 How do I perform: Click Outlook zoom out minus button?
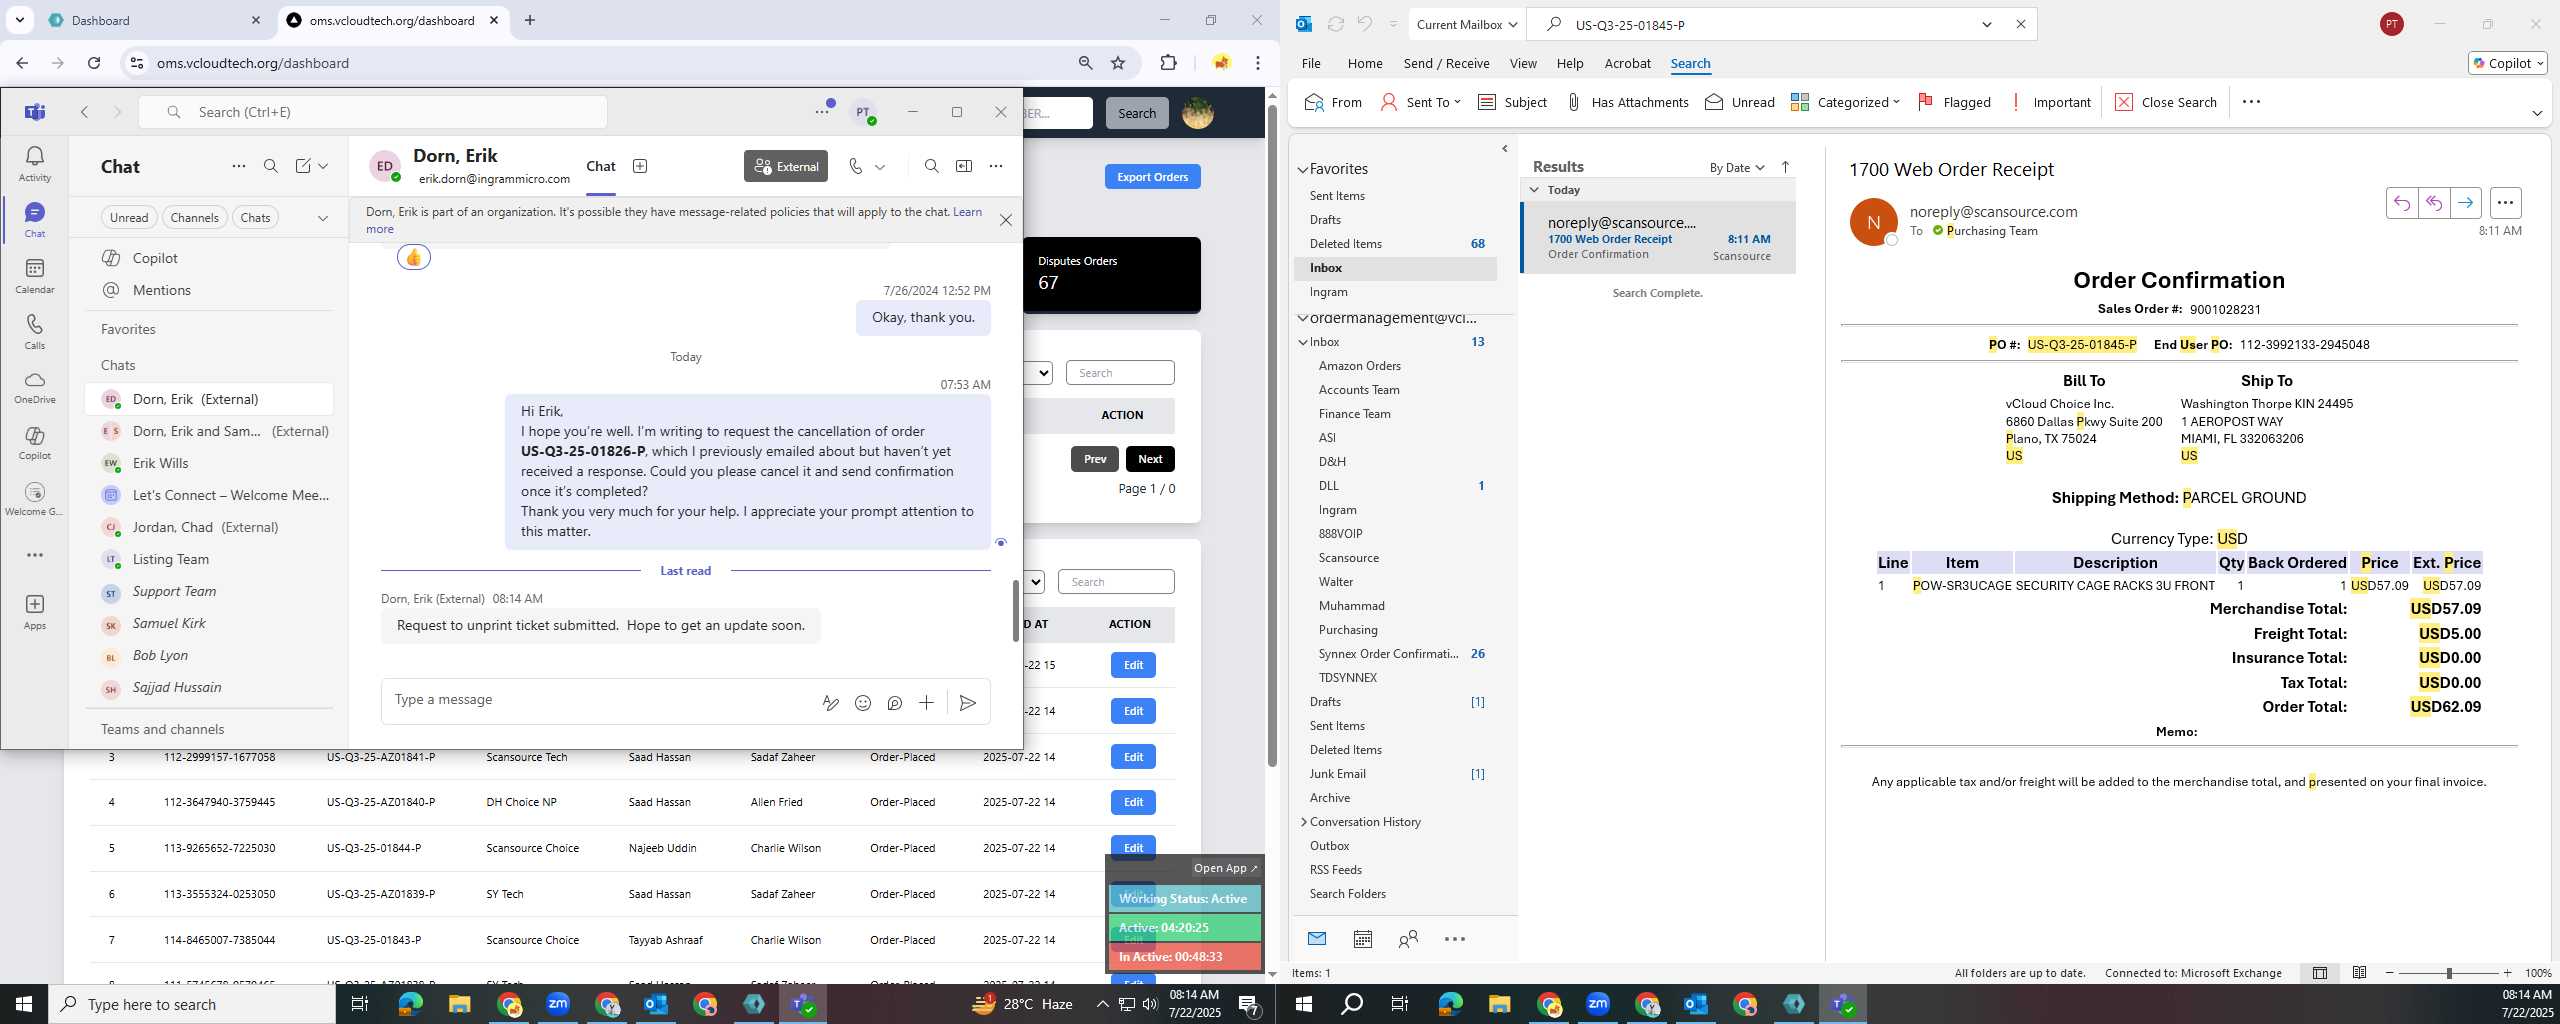tap(2390, 973)
